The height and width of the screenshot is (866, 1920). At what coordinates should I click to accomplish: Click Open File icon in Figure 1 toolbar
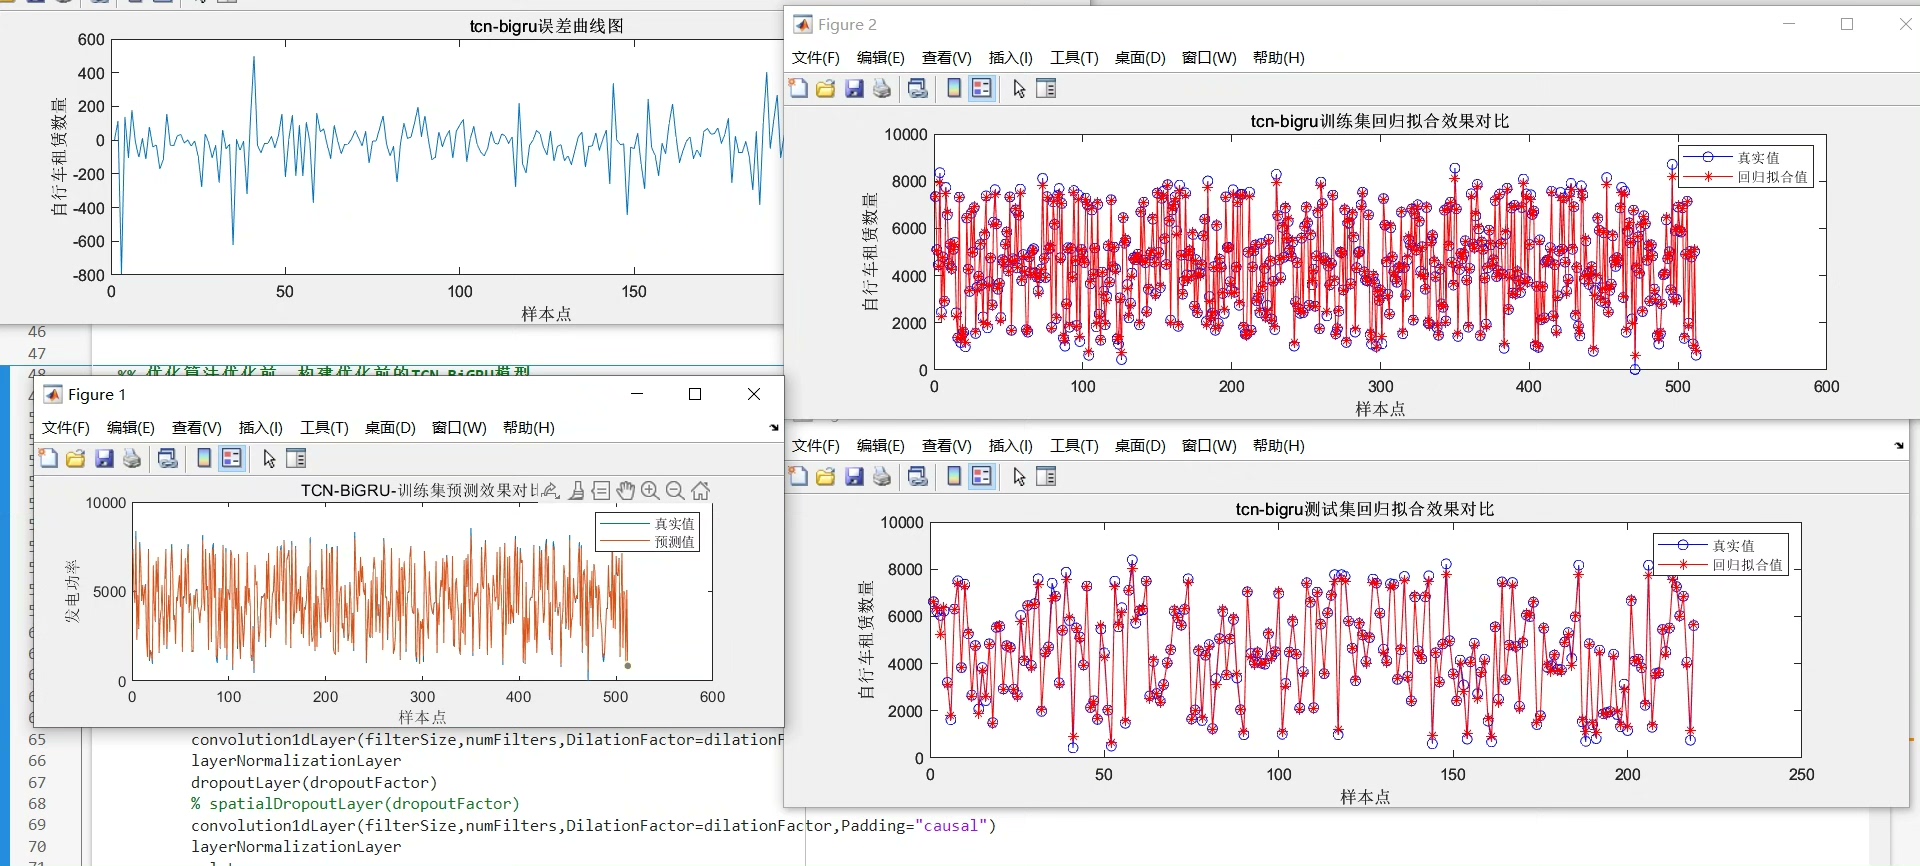pos(75,458)
